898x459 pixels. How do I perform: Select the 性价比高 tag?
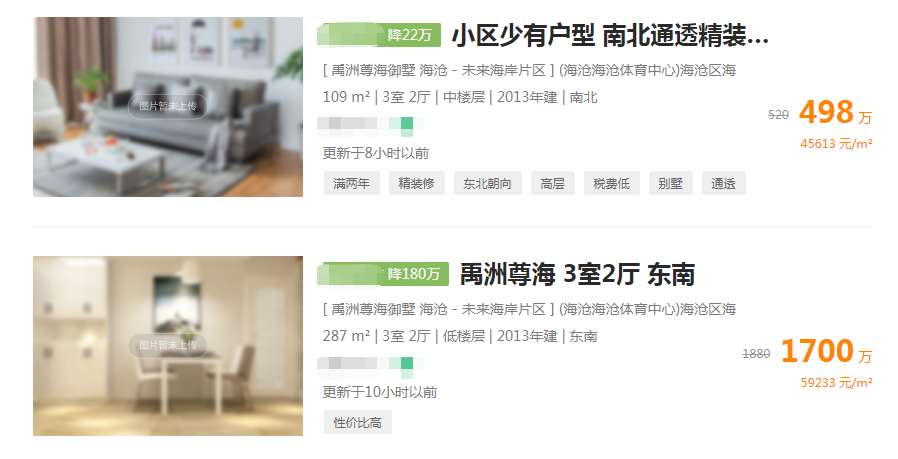pyautogui.click(x=358, y=422)
